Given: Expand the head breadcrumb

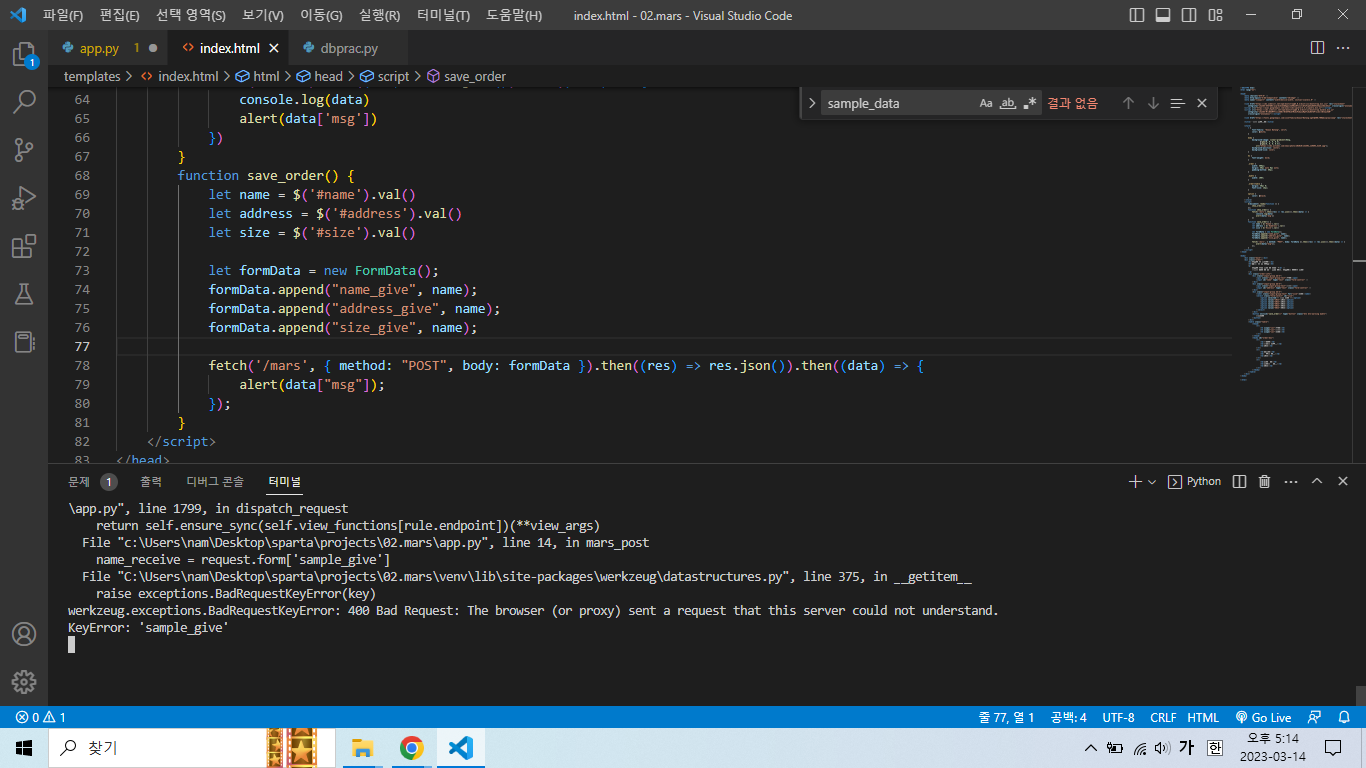Looking at the screenshot, I should [319, 76].
